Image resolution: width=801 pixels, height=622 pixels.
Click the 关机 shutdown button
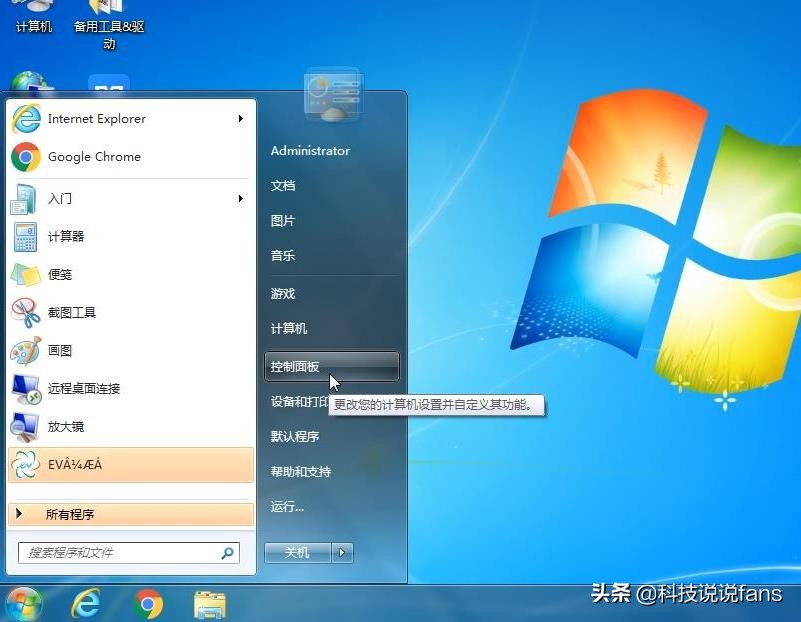coord(296,552)
